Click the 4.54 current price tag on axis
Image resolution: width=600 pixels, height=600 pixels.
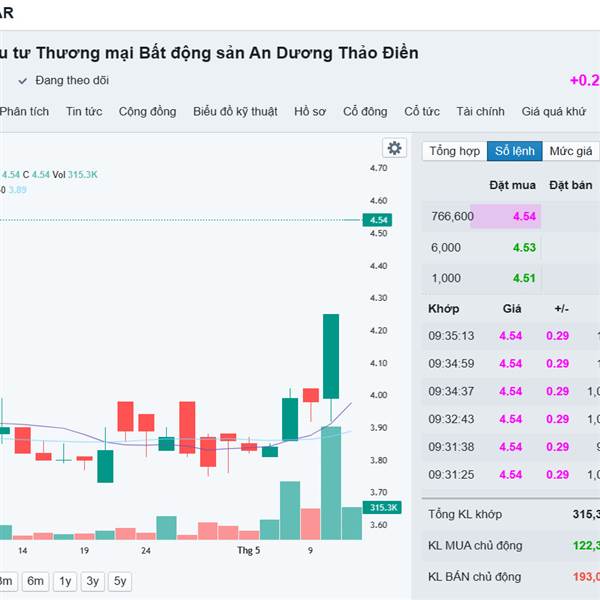click(x=377, y=220)
